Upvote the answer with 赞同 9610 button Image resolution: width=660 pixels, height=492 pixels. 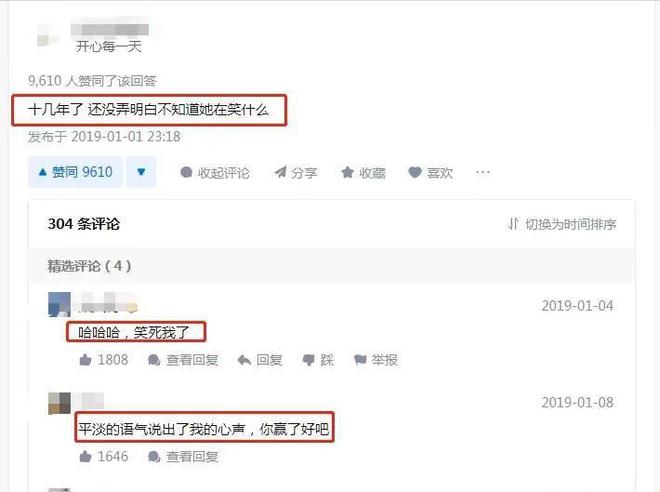[x=75, y=172]
